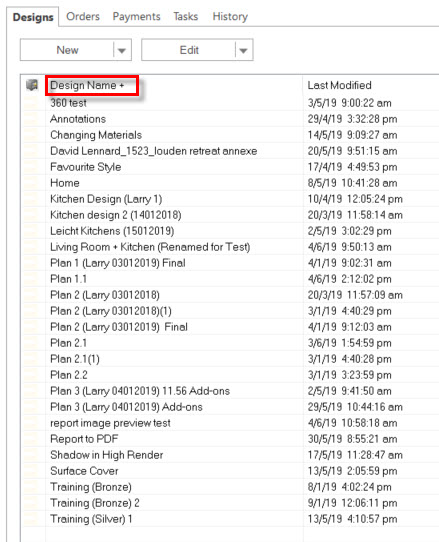Switch to the Payments tab

point(137,17)
